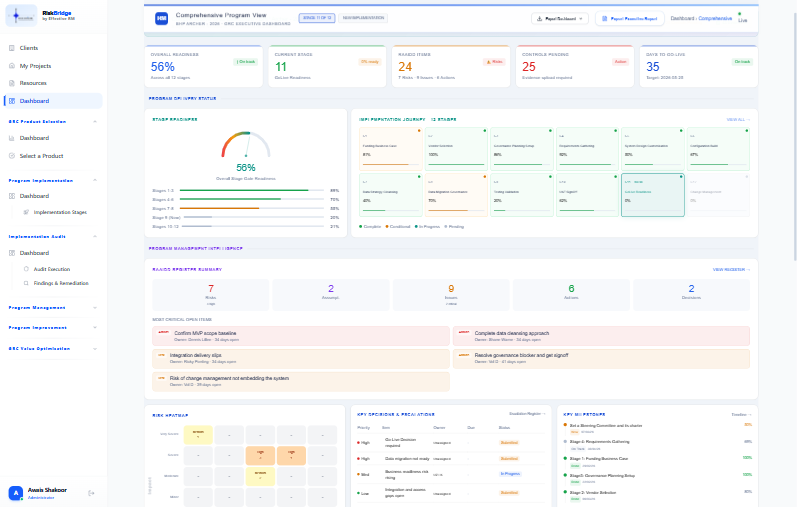Click the Stages 7-8 orange progress bar
This screenshot has height=507, width=797.
tap(252, 208)
